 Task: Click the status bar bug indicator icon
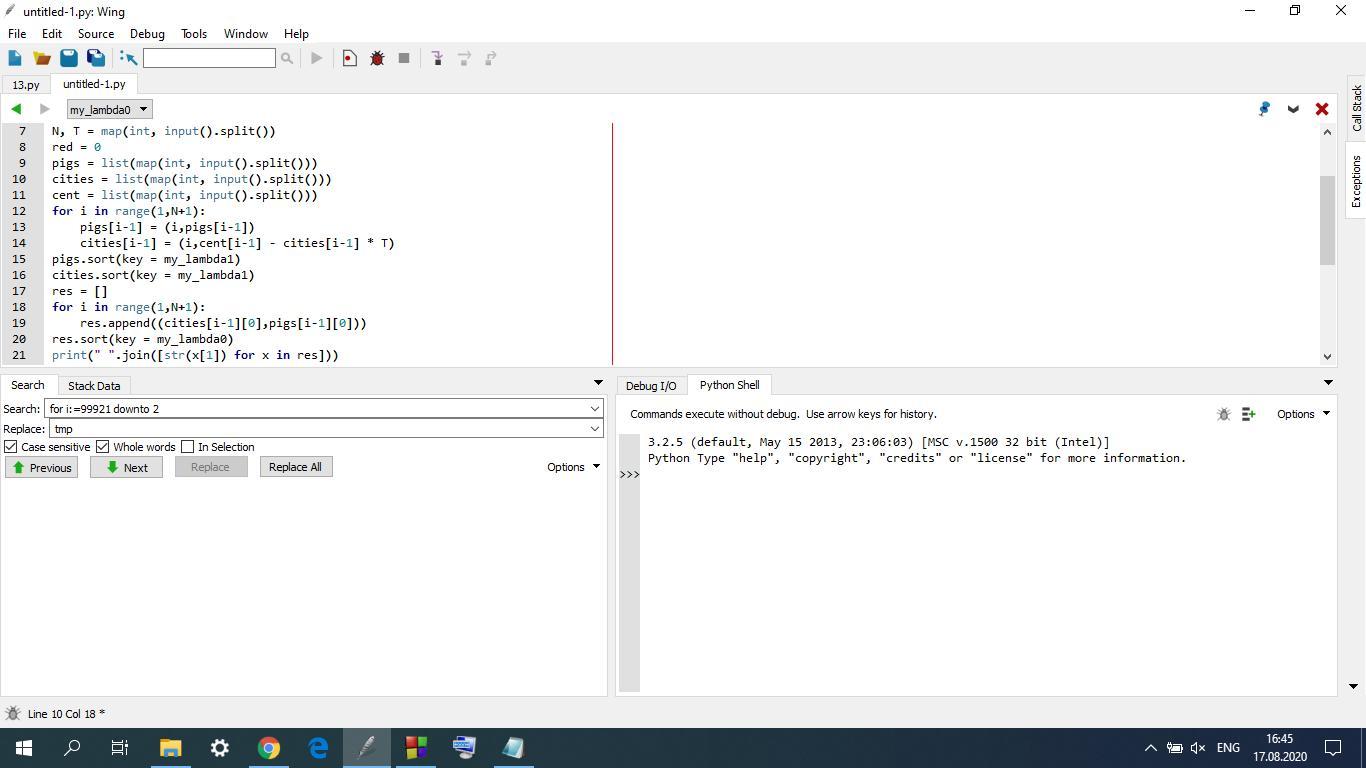12,713
